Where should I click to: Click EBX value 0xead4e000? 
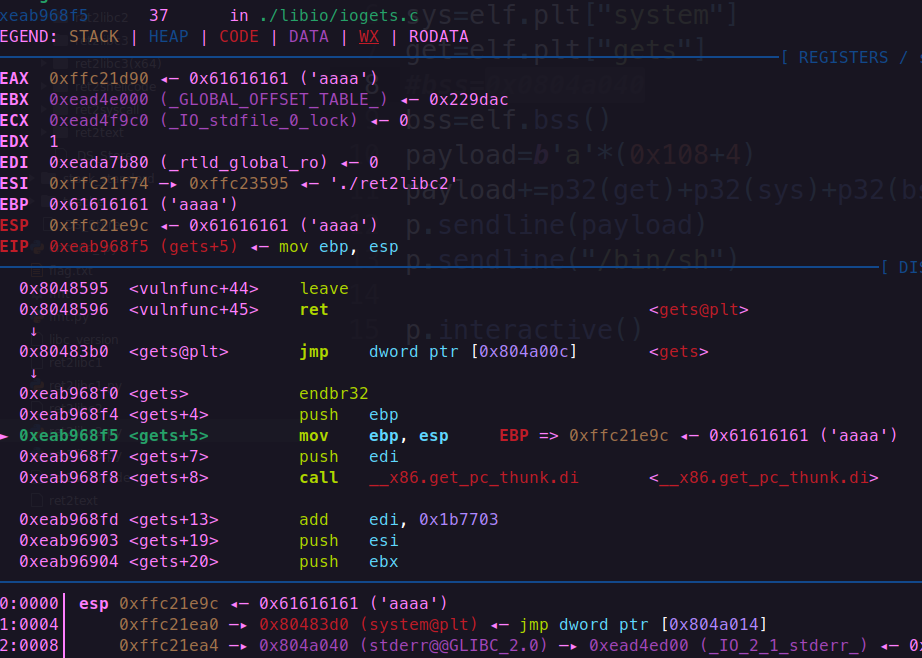coord(99,99)
